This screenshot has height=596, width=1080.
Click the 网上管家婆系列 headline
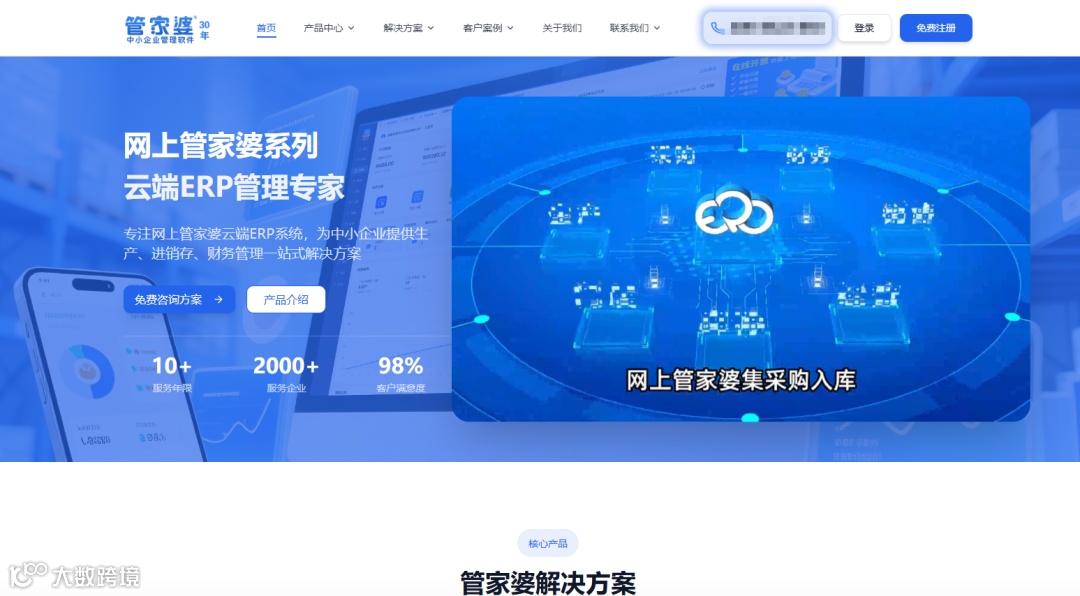coord(220,146)
